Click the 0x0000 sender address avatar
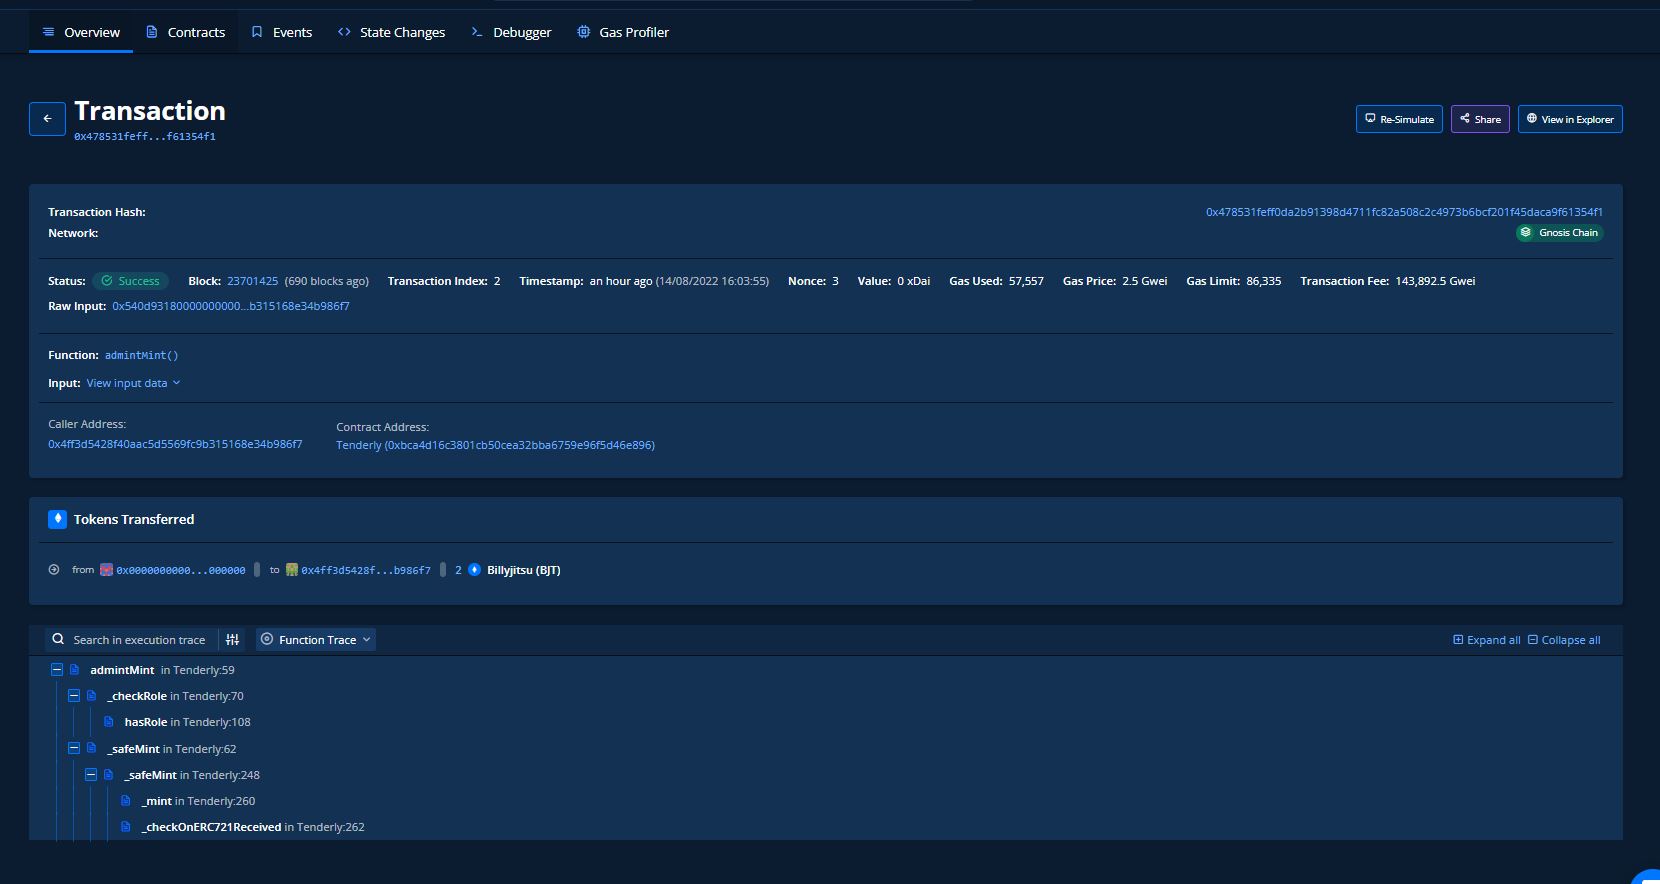The height and width of the screenshot is (884, 1660). 106,570
